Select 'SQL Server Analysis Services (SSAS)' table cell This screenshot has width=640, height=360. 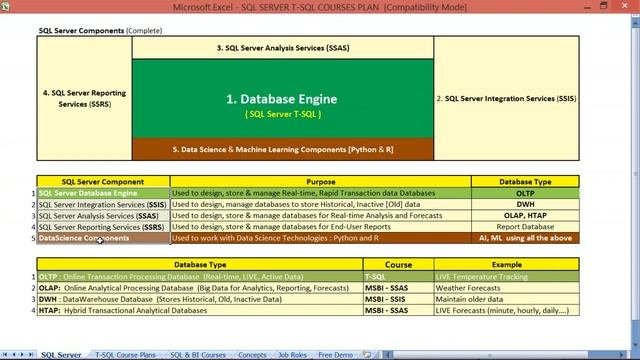tap(103, 216)
